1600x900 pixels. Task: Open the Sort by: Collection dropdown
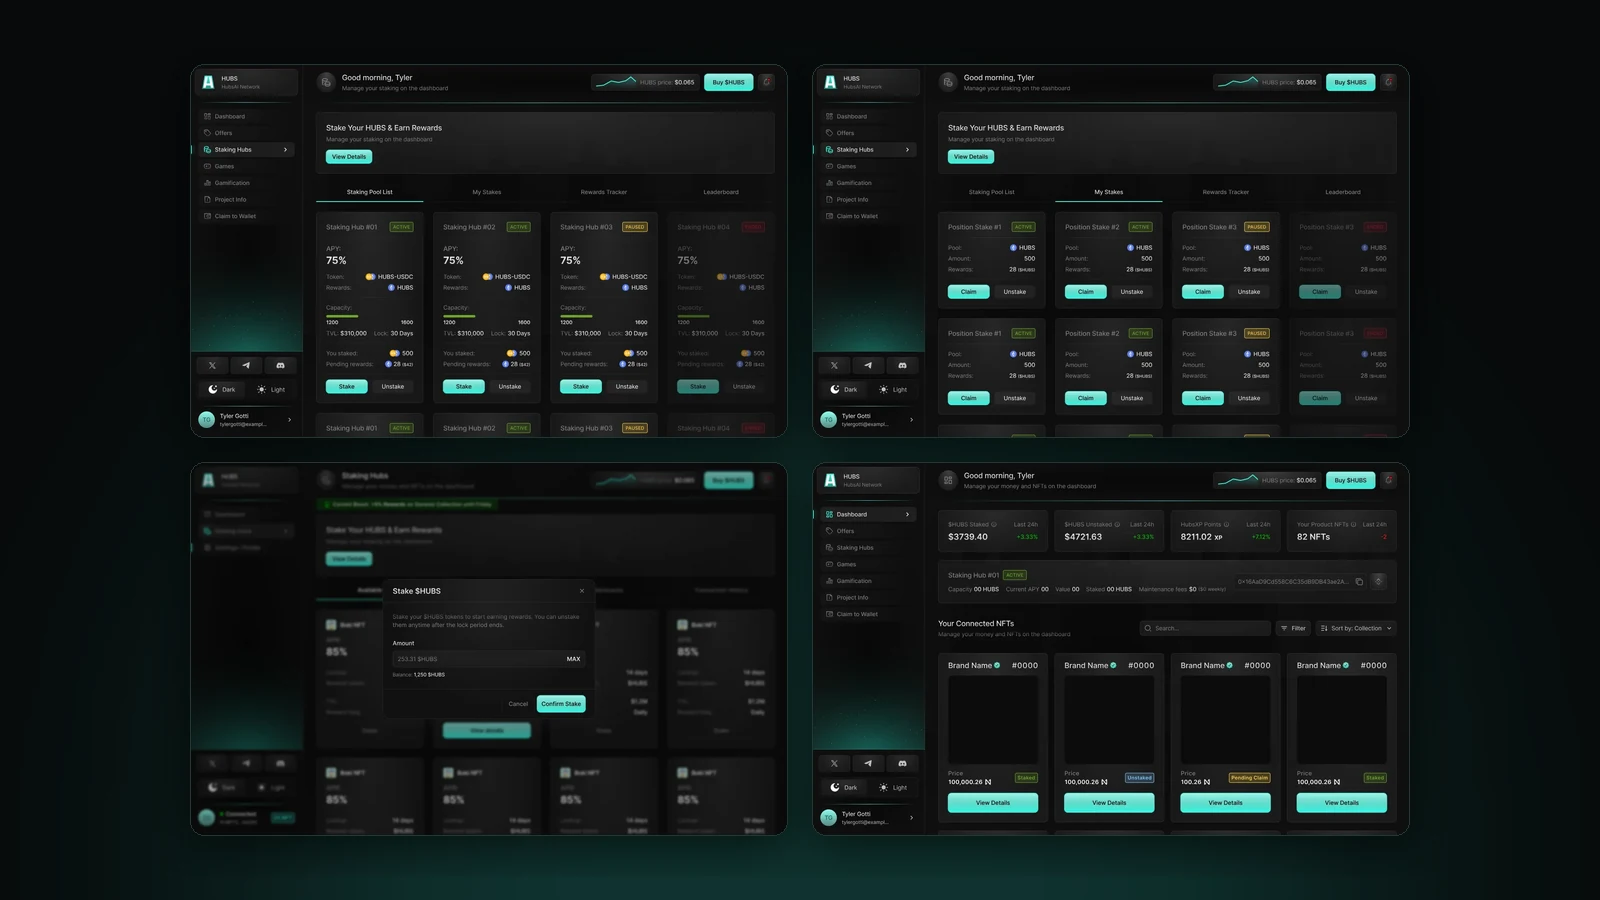click(x=1356, y=628)
